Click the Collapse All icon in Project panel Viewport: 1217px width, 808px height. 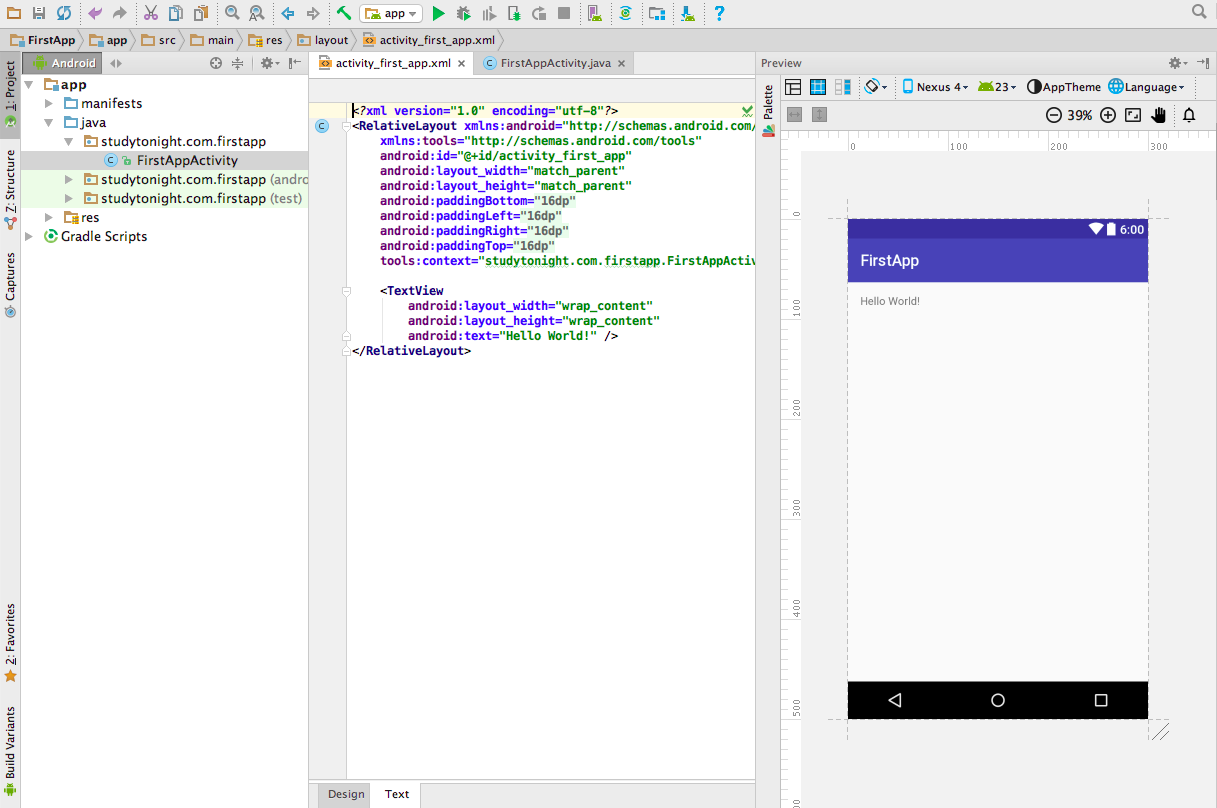(238, 63)
